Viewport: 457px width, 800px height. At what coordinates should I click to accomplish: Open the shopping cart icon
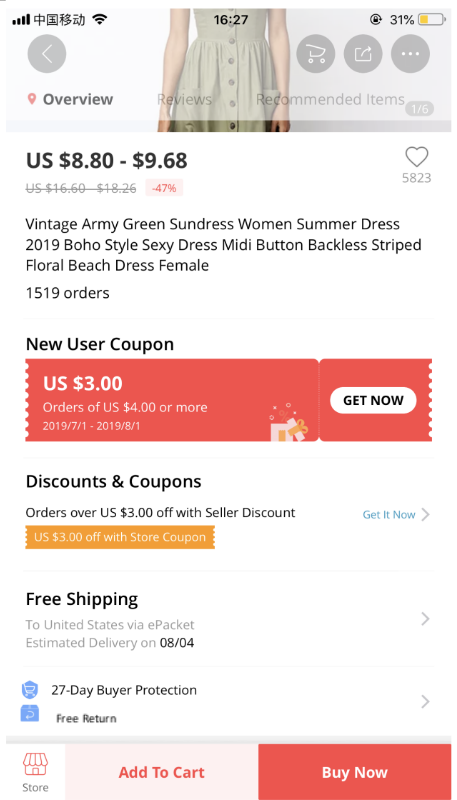[x=316, y=54]
